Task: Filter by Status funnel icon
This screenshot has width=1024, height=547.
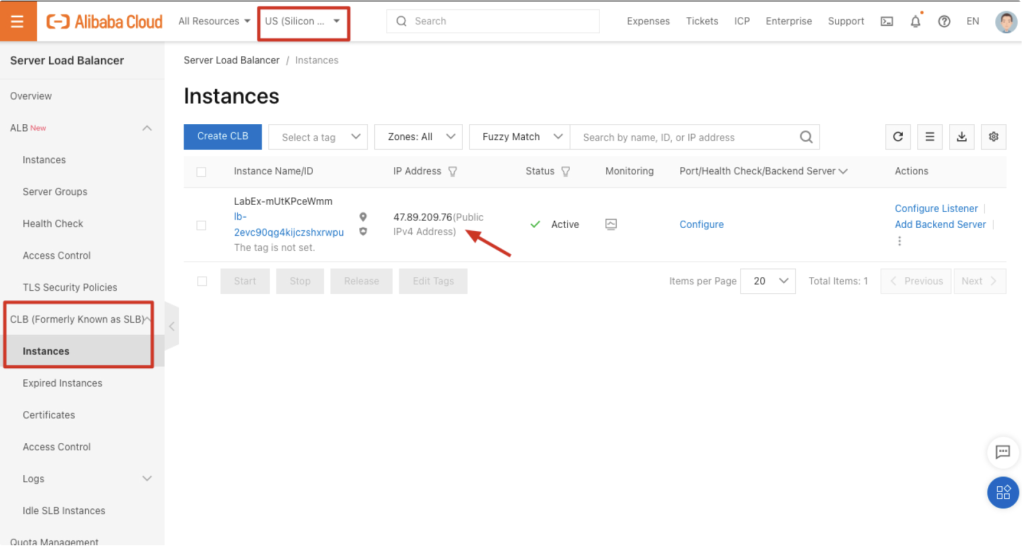Action: tap(566, 172)
